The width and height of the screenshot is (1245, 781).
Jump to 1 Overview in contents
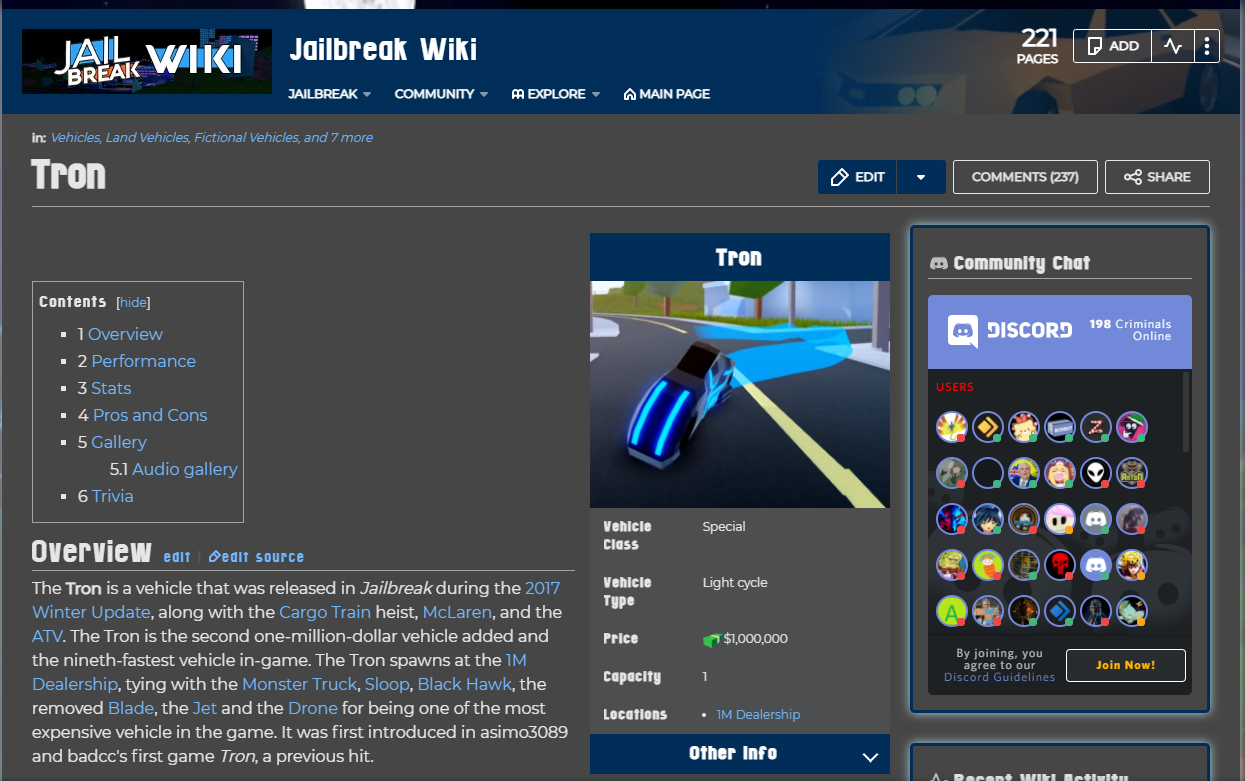tap(120, 334)
